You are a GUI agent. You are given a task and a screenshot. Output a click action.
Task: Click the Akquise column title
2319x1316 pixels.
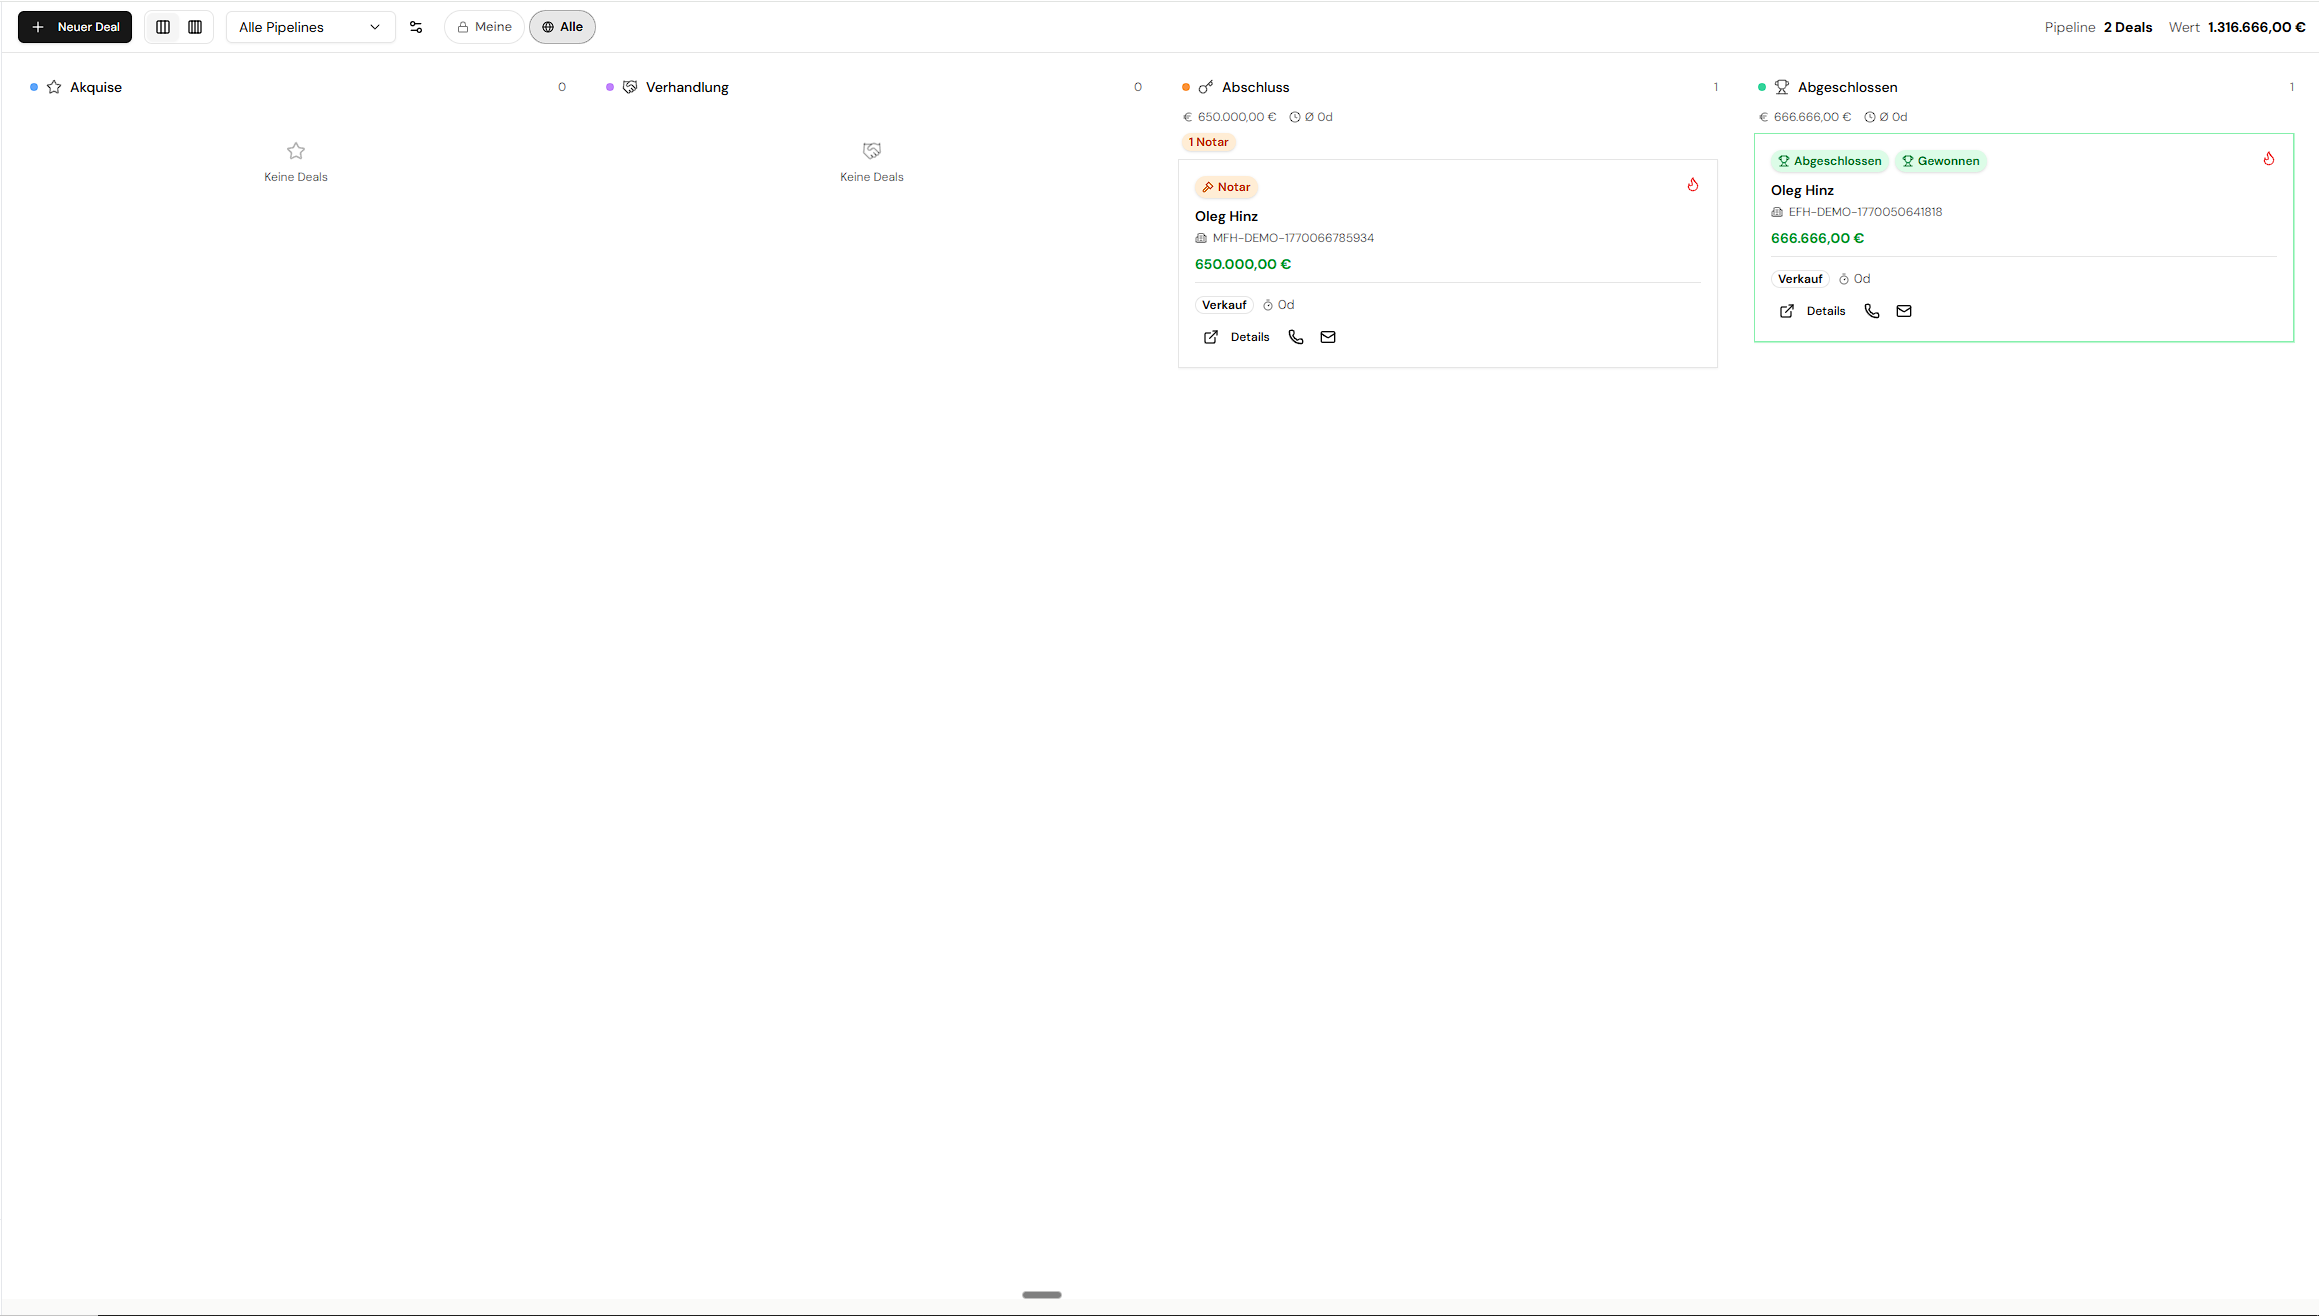[96, 87]
